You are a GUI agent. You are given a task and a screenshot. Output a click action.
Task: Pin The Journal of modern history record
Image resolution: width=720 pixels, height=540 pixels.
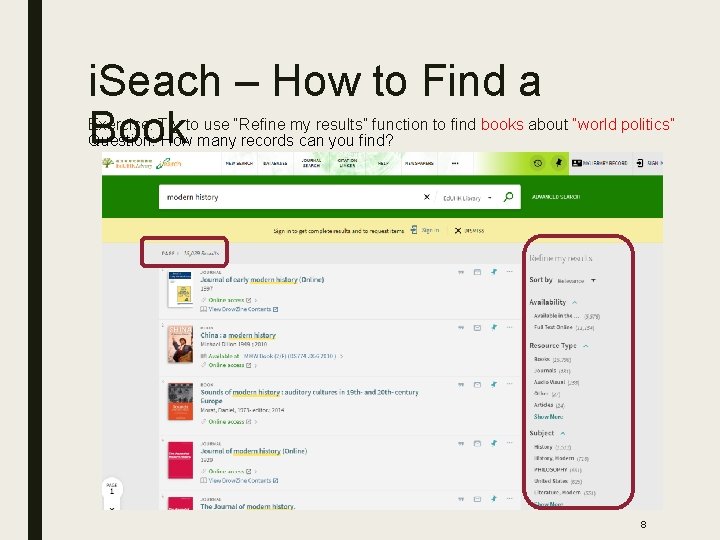(x=494, y=499)
